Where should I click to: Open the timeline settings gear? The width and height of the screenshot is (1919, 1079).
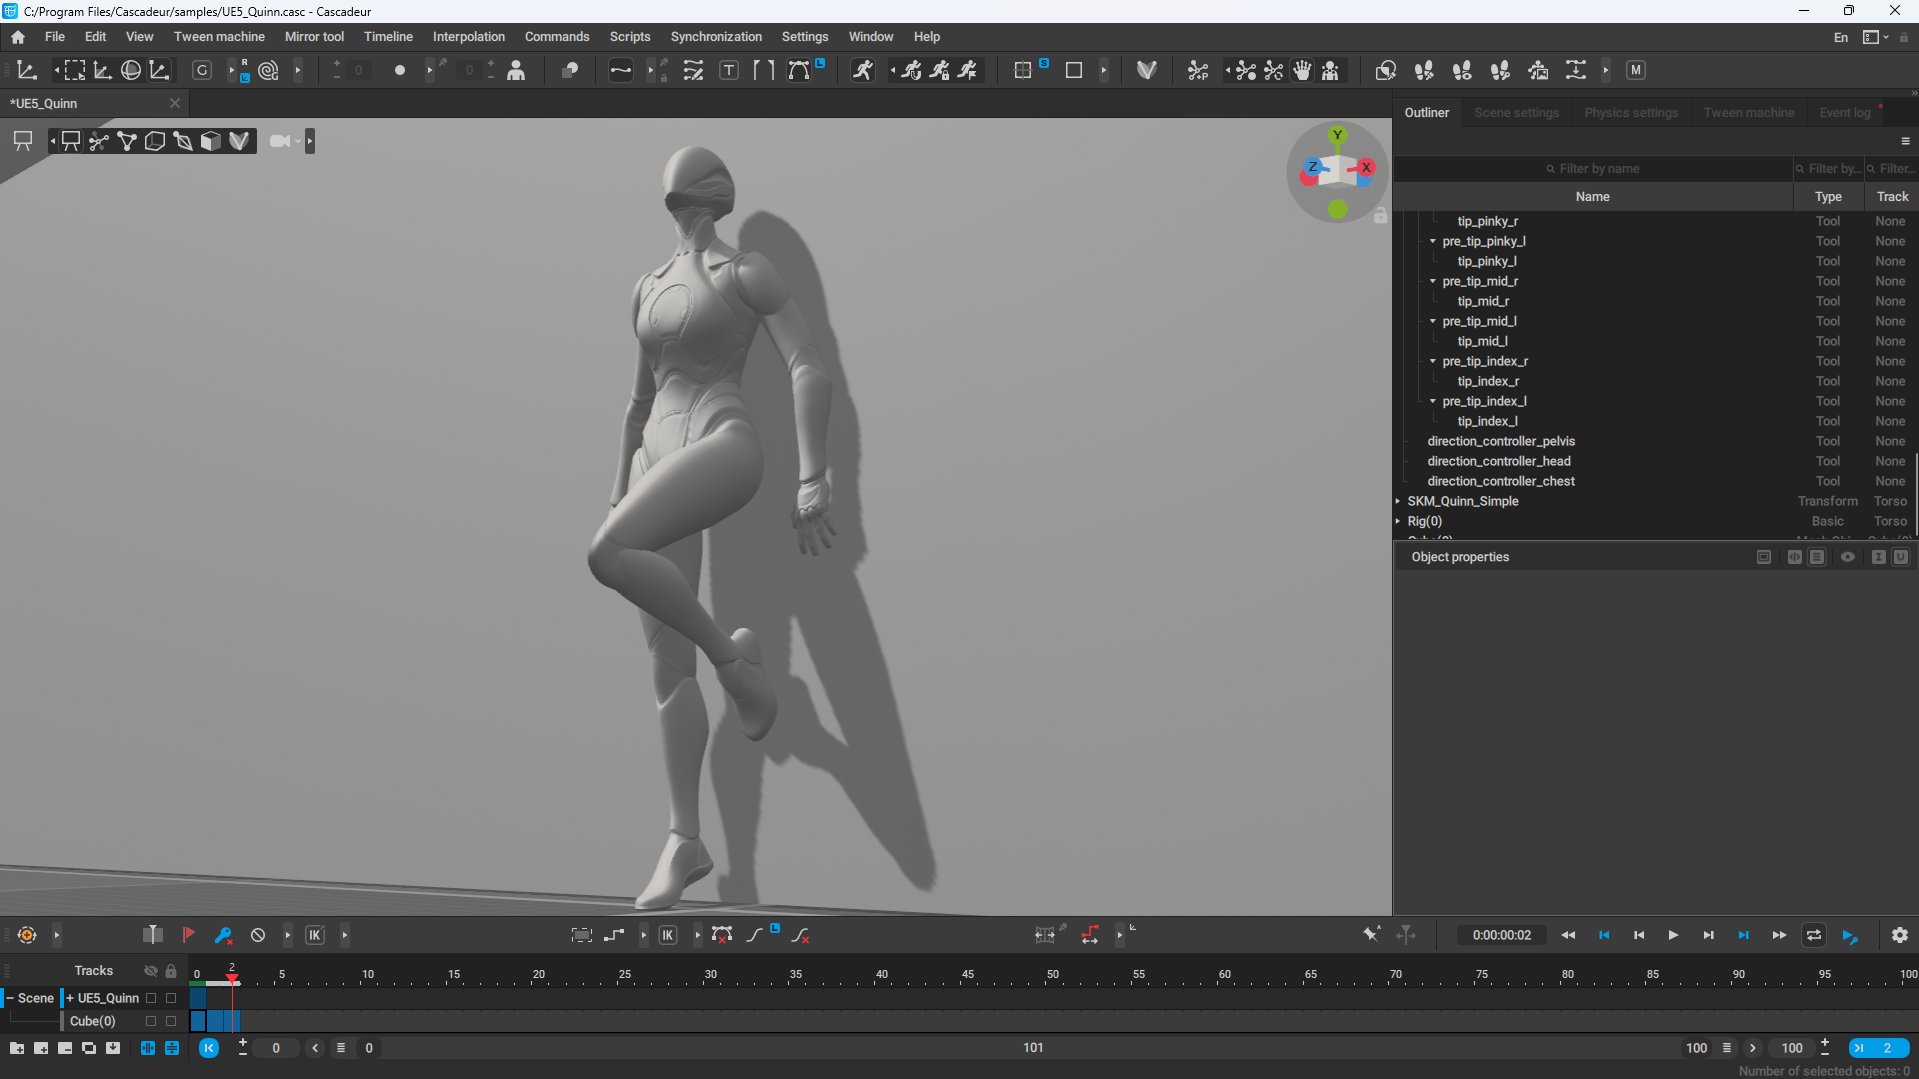[1900, 935]
